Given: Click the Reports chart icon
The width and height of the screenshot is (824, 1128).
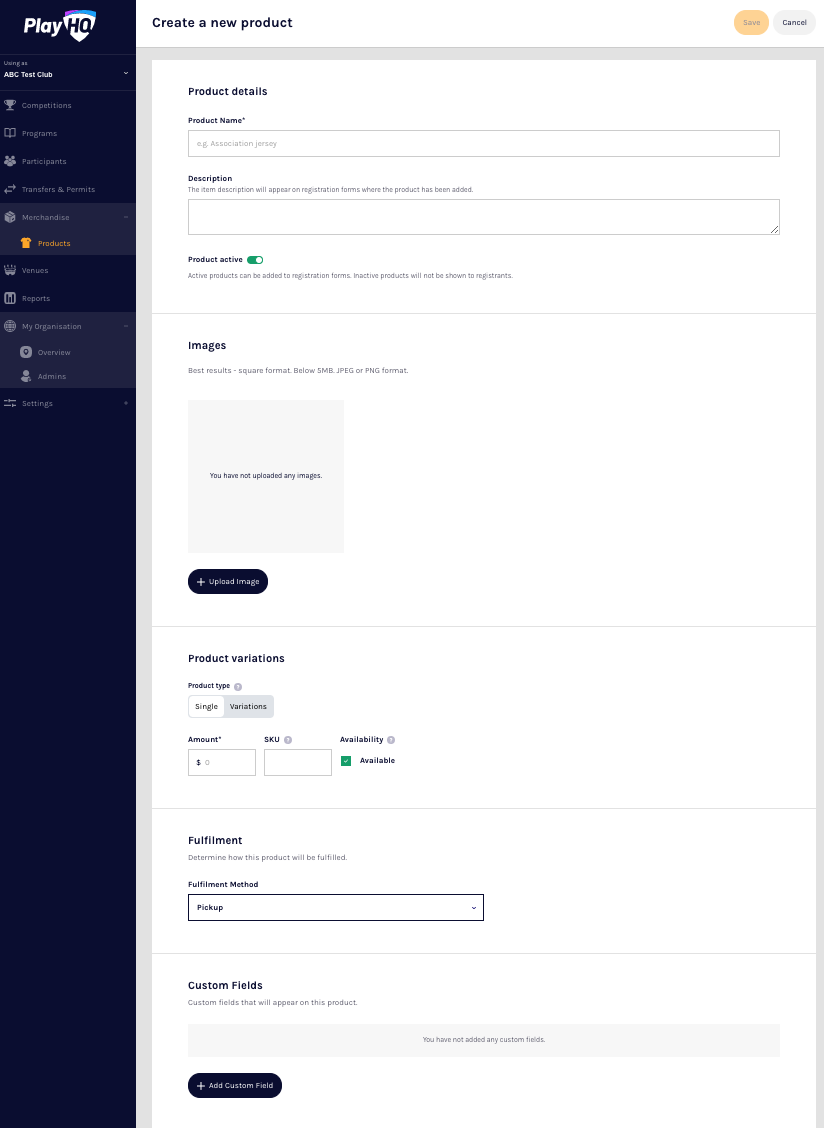Looking at the screenshot, I should (10, 298).
